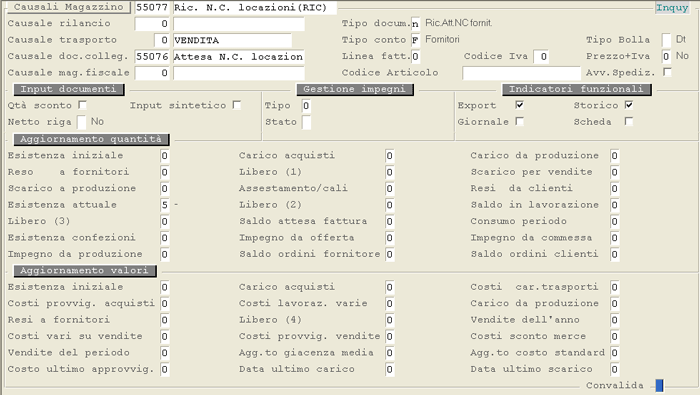Click the Impegno da produzione field
Screen dimensions: 700x395
point(165,254)
